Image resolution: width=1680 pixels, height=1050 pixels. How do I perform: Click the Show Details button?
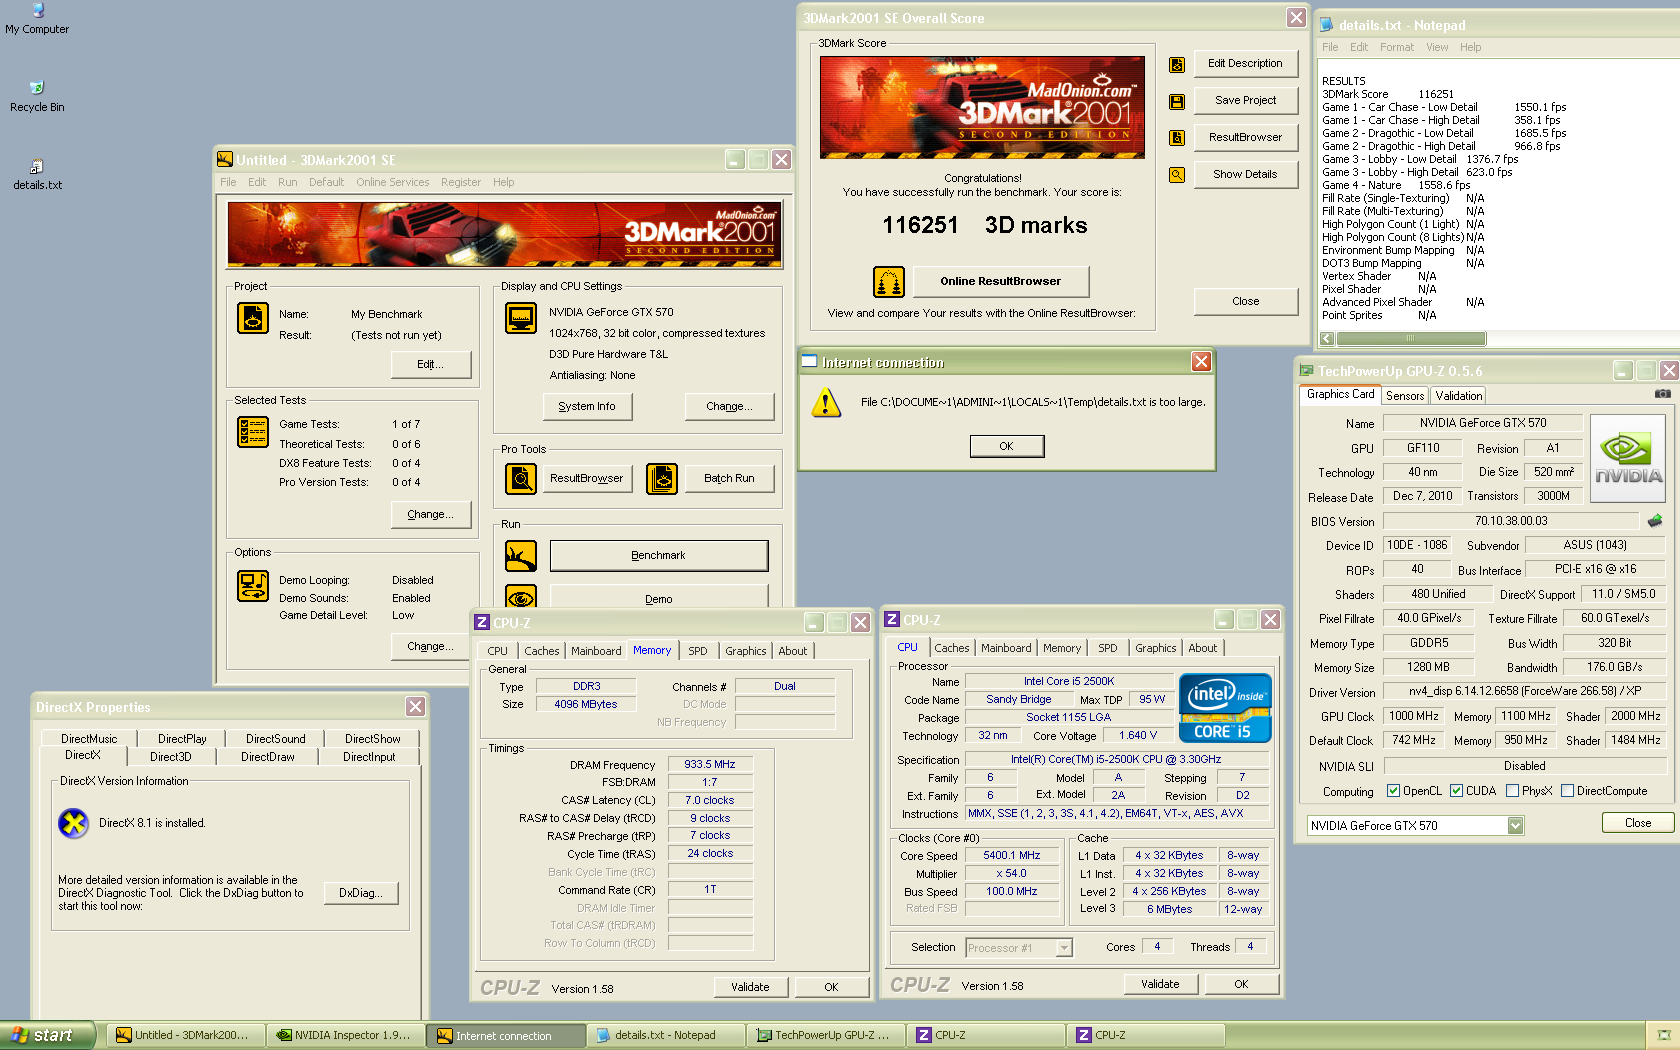tap(1244, 174)
